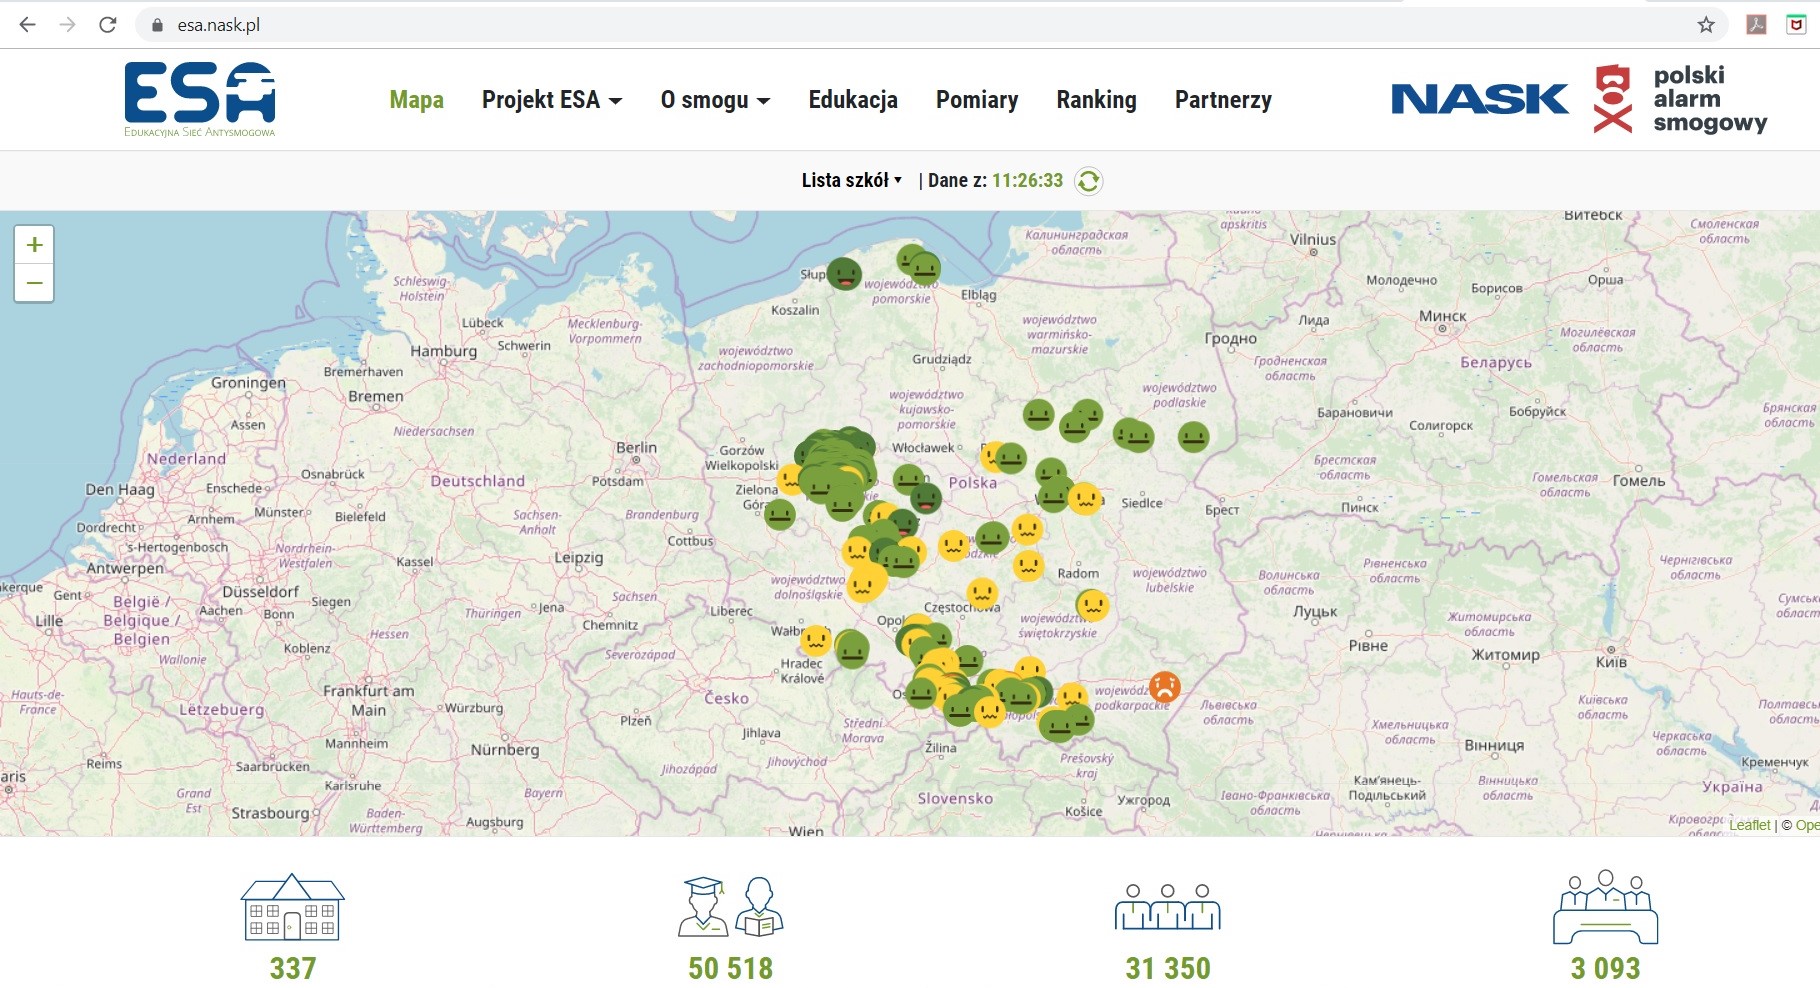This screenshot has width=1820, height=988.
Task: Zoom in on the map
Action: (34, 245)
